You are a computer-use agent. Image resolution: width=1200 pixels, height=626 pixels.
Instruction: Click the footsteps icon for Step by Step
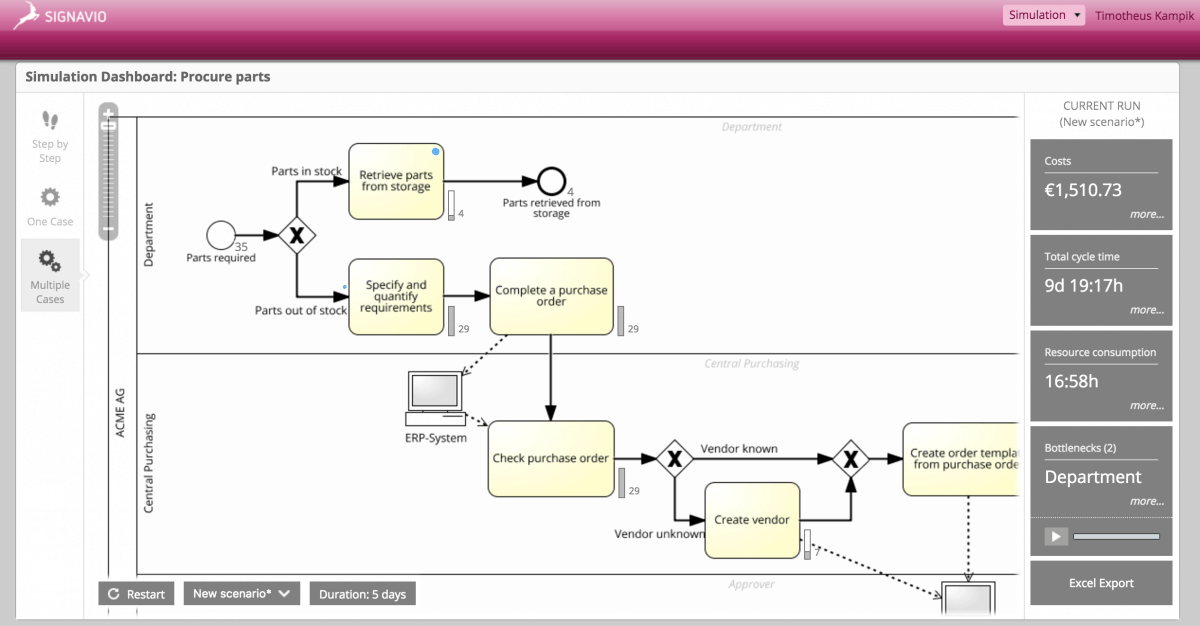[x=50, y=122]
